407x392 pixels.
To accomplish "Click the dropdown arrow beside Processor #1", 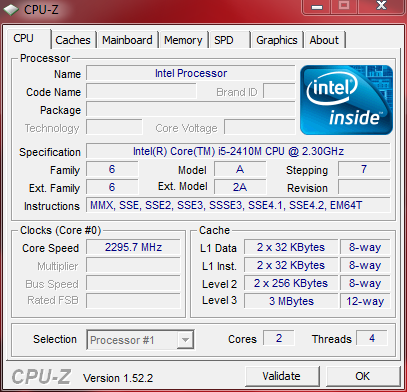I will (x=185, y=340).
